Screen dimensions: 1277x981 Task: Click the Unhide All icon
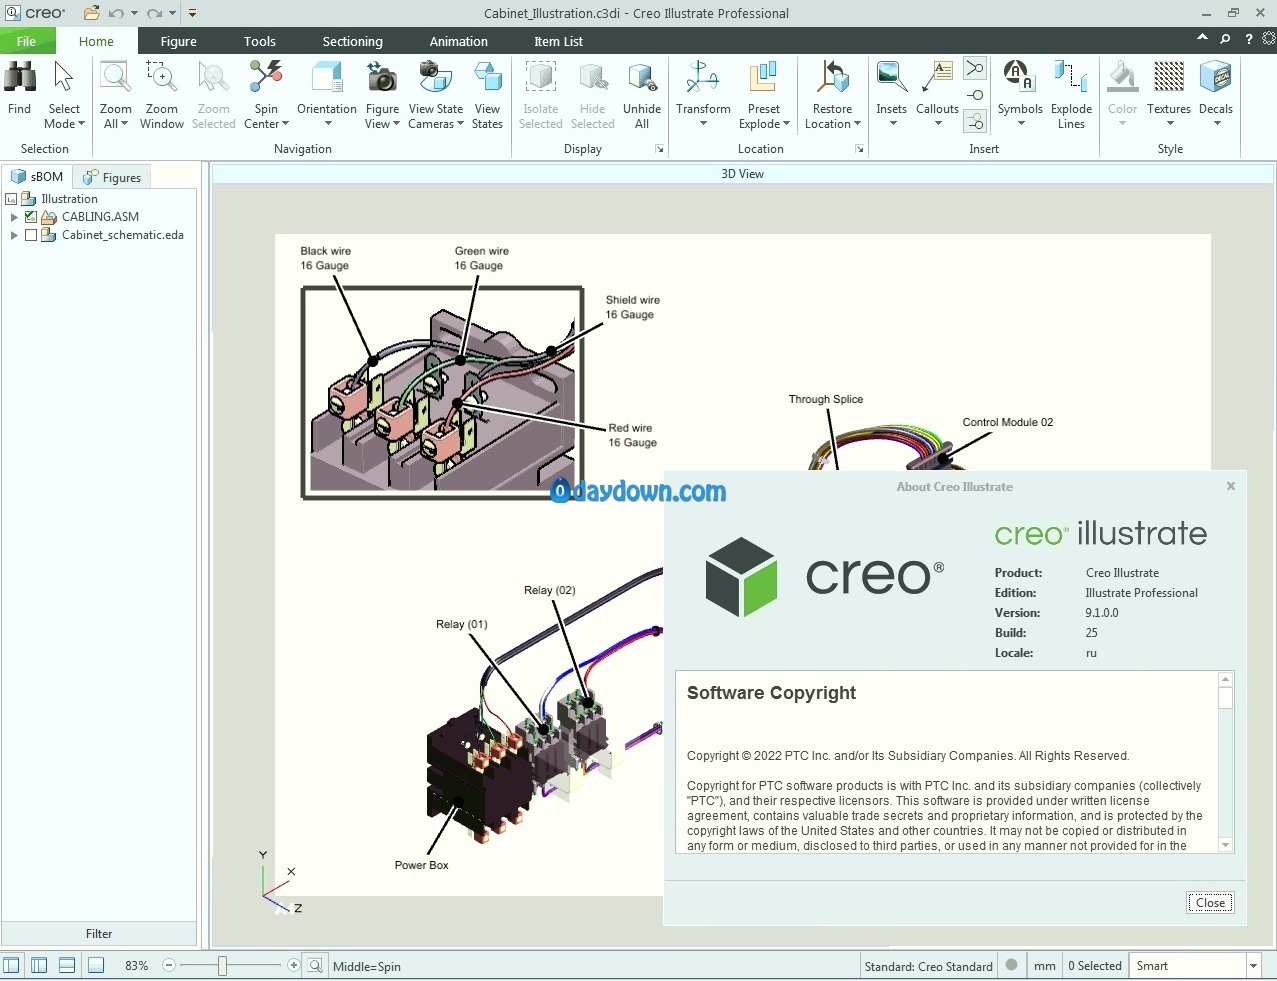tap(642, 77)
